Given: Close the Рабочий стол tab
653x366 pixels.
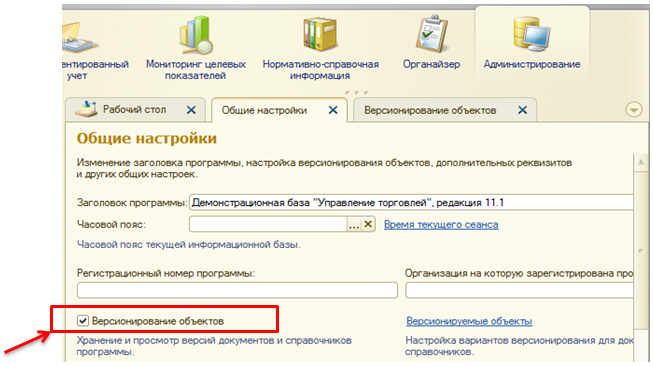Looking at the screenshot, I should (x=191, y=110).
